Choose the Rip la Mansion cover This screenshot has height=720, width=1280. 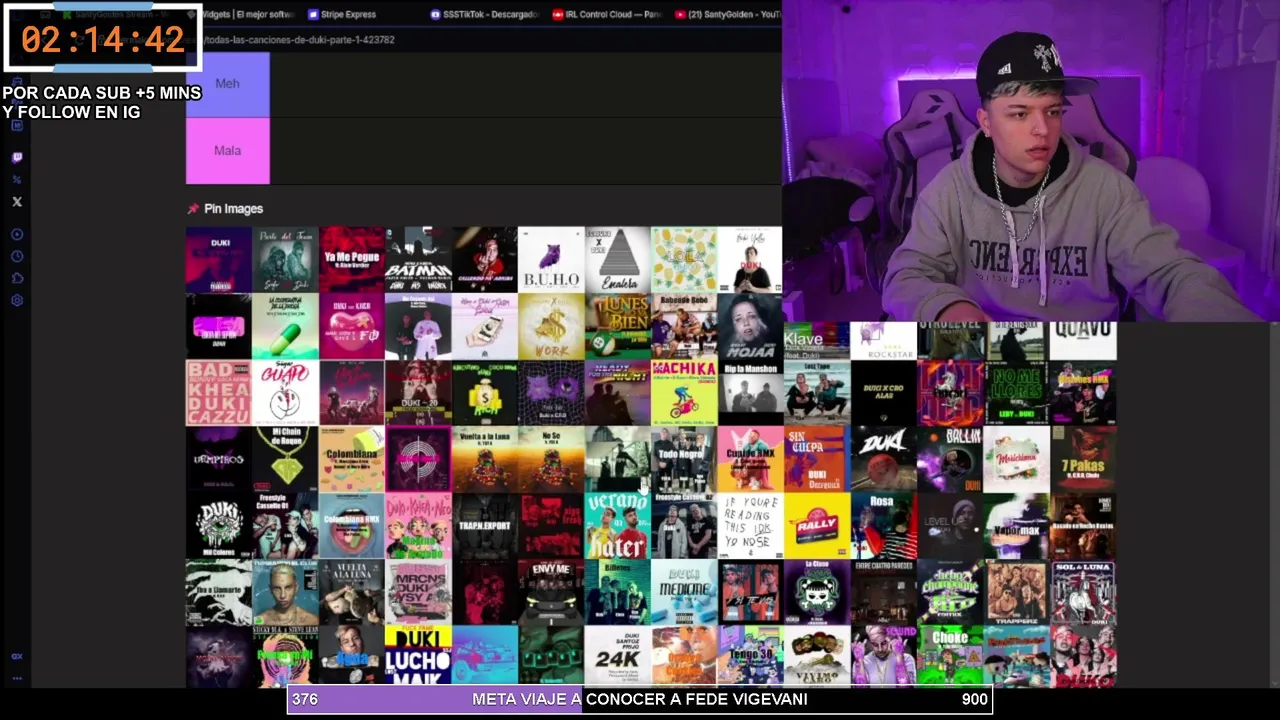tap(750, 393)
